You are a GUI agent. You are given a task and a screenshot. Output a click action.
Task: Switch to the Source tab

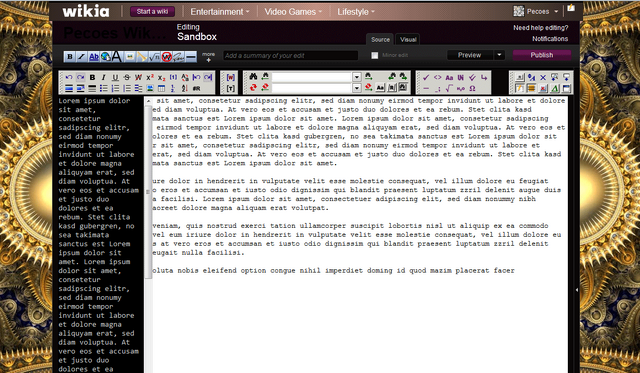pyautogui.click(x=380, y=40)
